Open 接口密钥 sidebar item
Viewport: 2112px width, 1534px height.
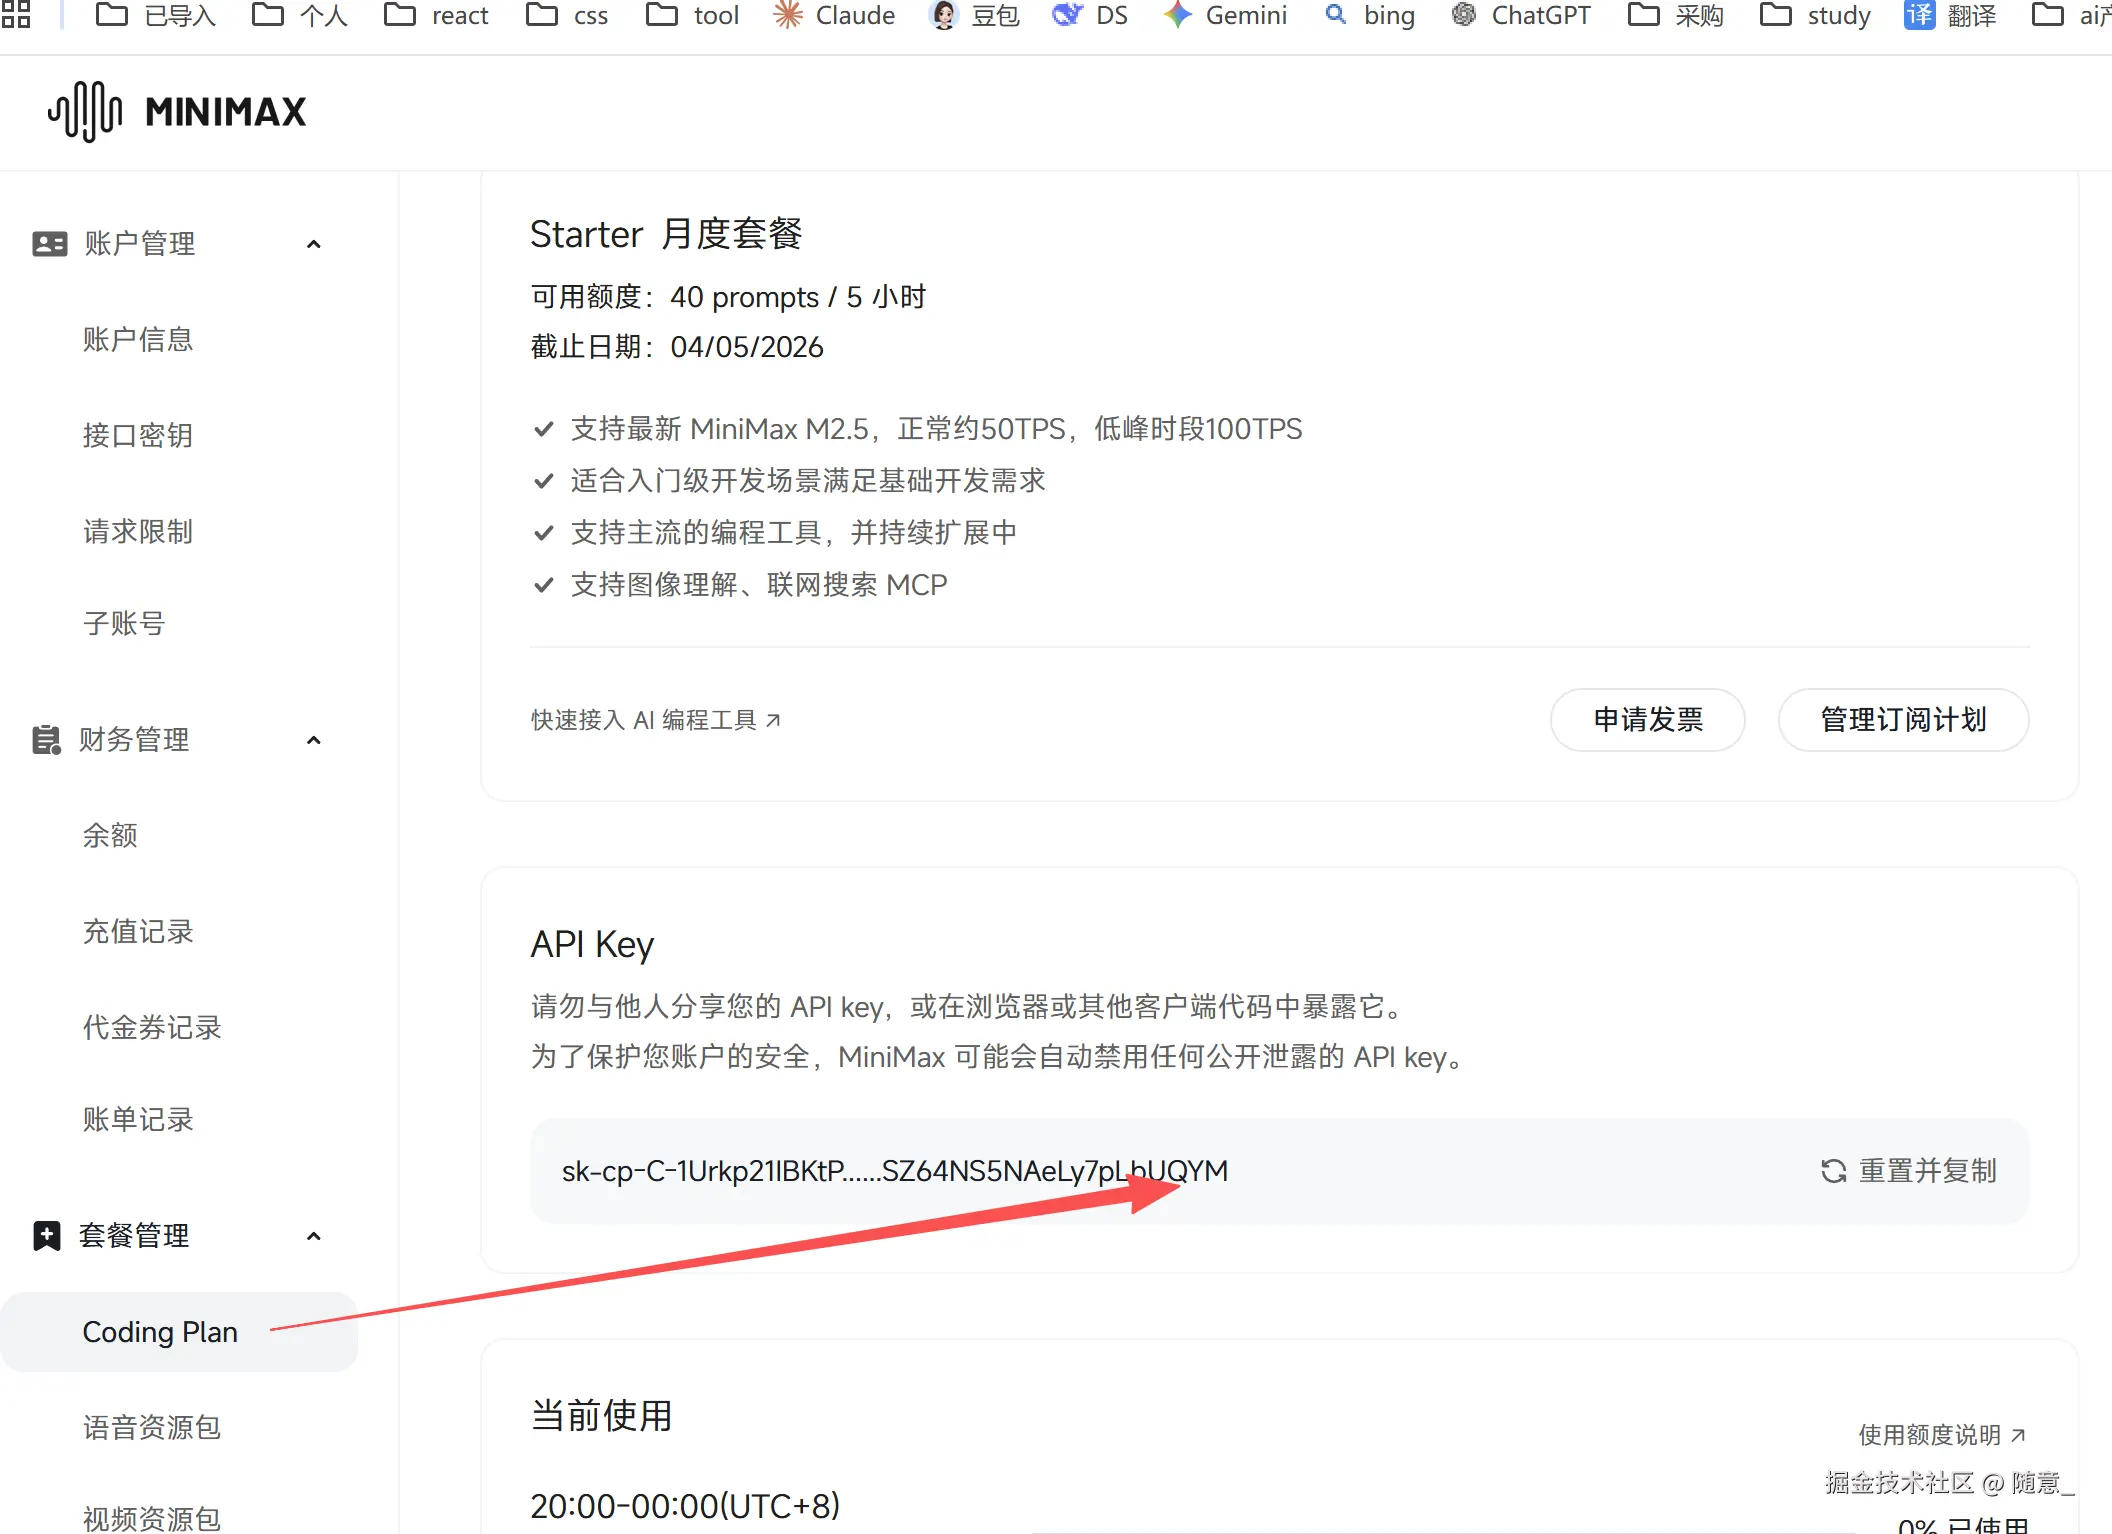point(138,436)
